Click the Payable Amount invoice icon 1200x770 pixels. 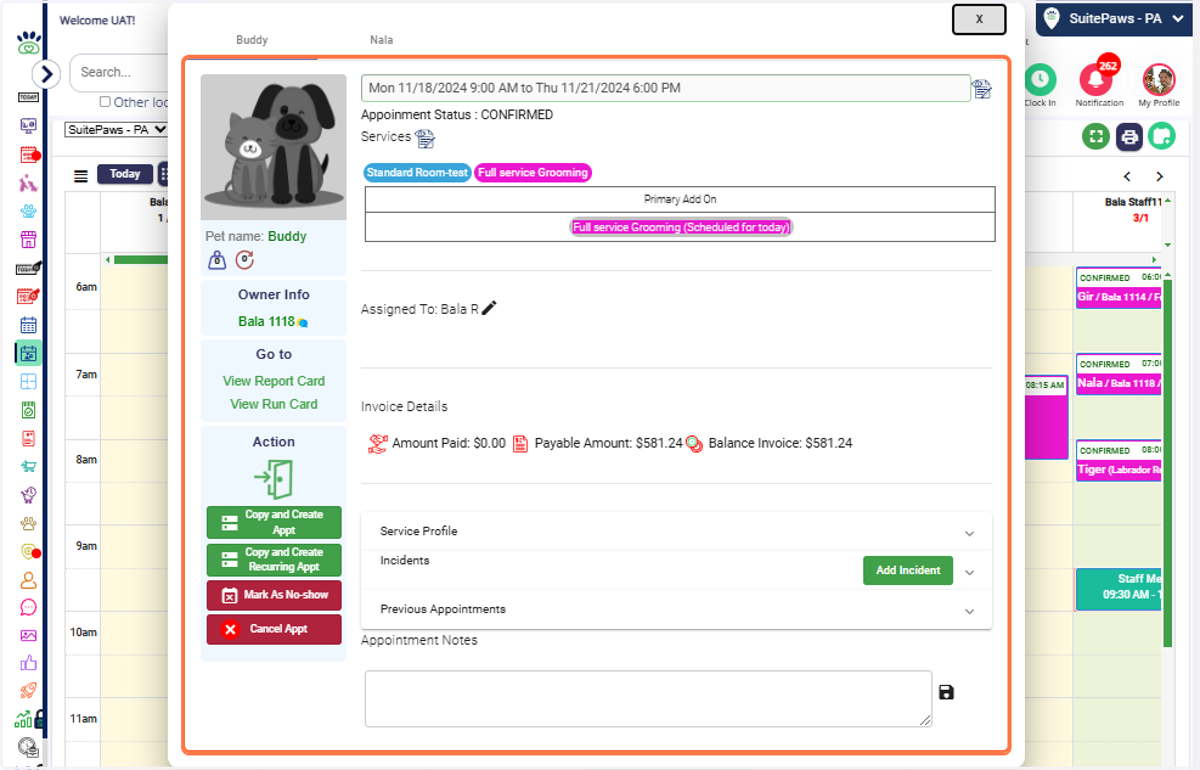(x=520, y=443)
